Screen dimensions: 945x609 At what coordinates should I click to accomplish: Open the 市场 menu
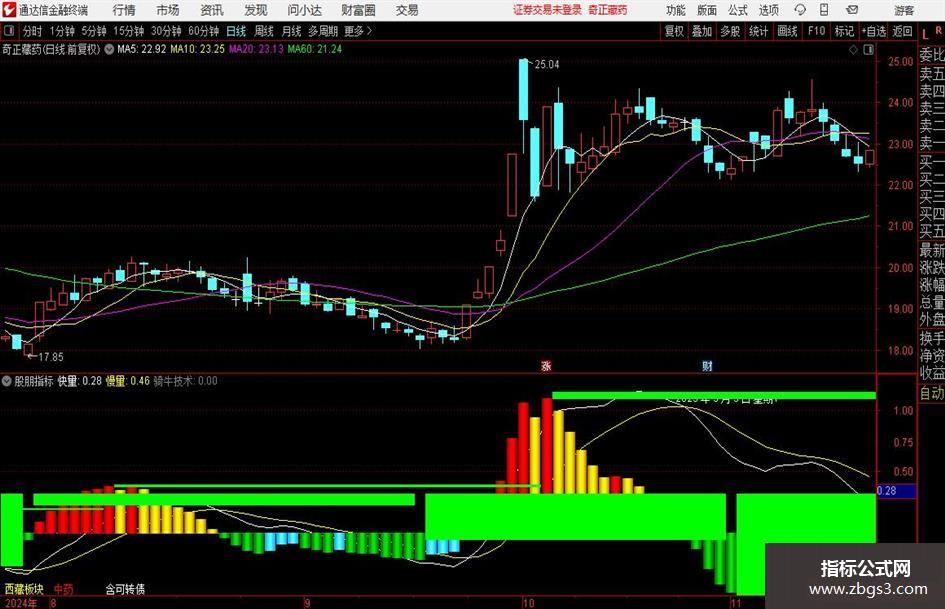pyautogui.click(x=168, y=10)
